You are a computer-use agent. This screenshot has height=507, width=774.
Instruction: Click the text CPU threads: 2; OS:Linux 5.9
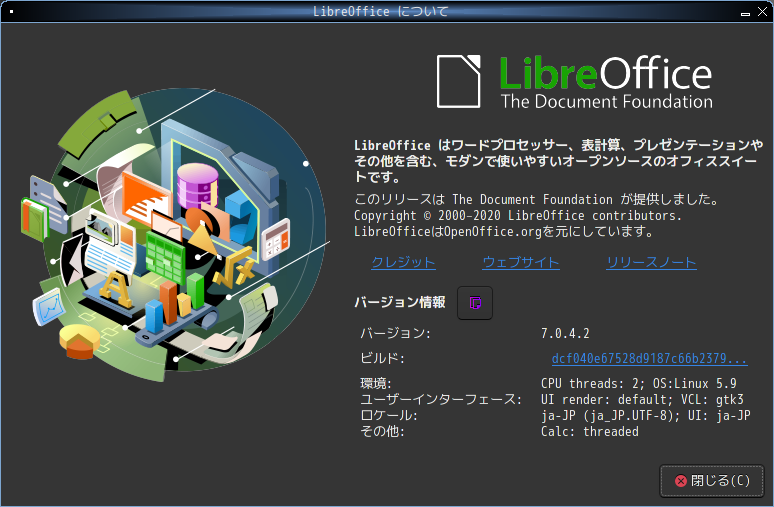(639, 384)
